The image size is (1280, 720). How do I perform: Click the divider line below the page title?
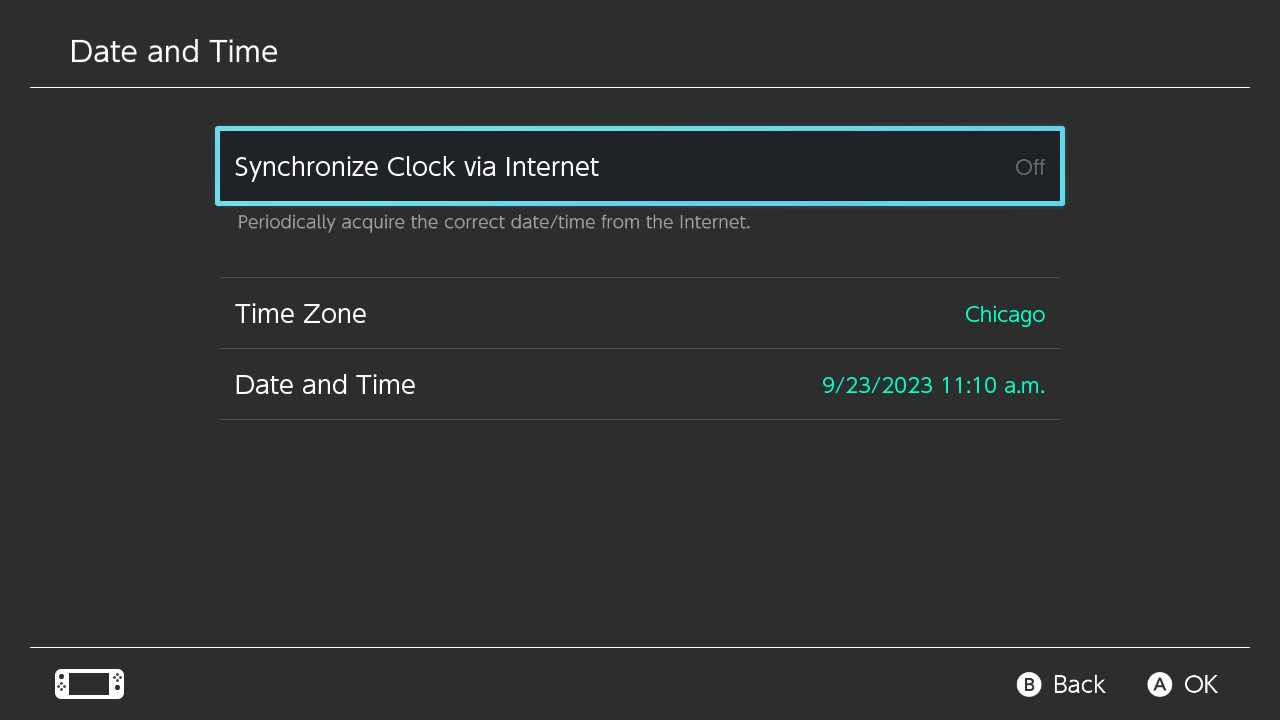640,88
